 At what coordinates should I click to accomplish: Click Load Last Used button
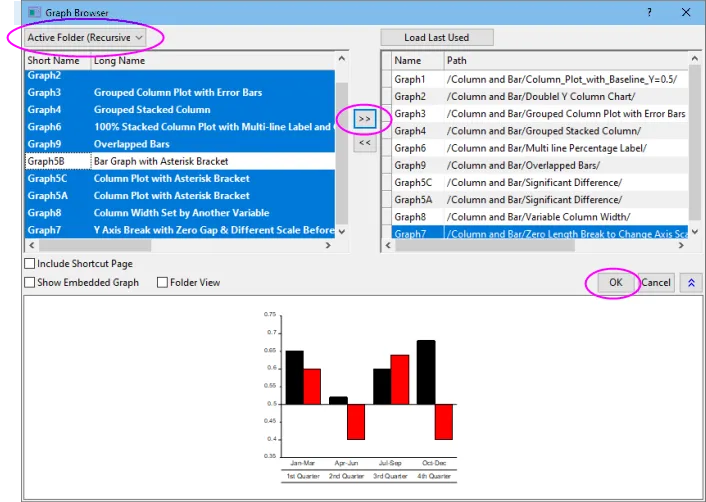[436, 37]
